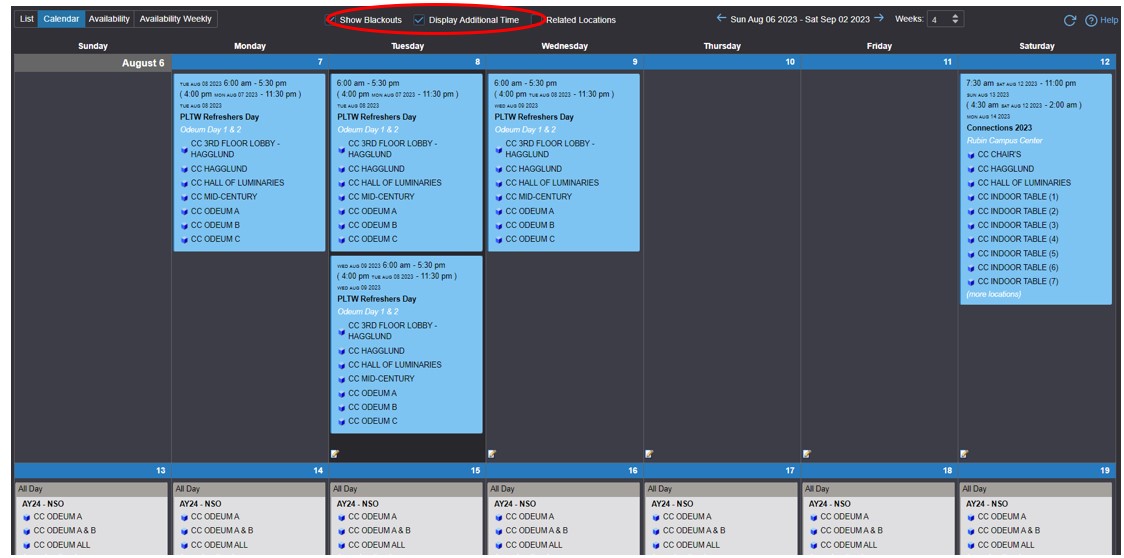
Task: Toggle the Show Blackouts checkbox
Action: tap(332, 20)
